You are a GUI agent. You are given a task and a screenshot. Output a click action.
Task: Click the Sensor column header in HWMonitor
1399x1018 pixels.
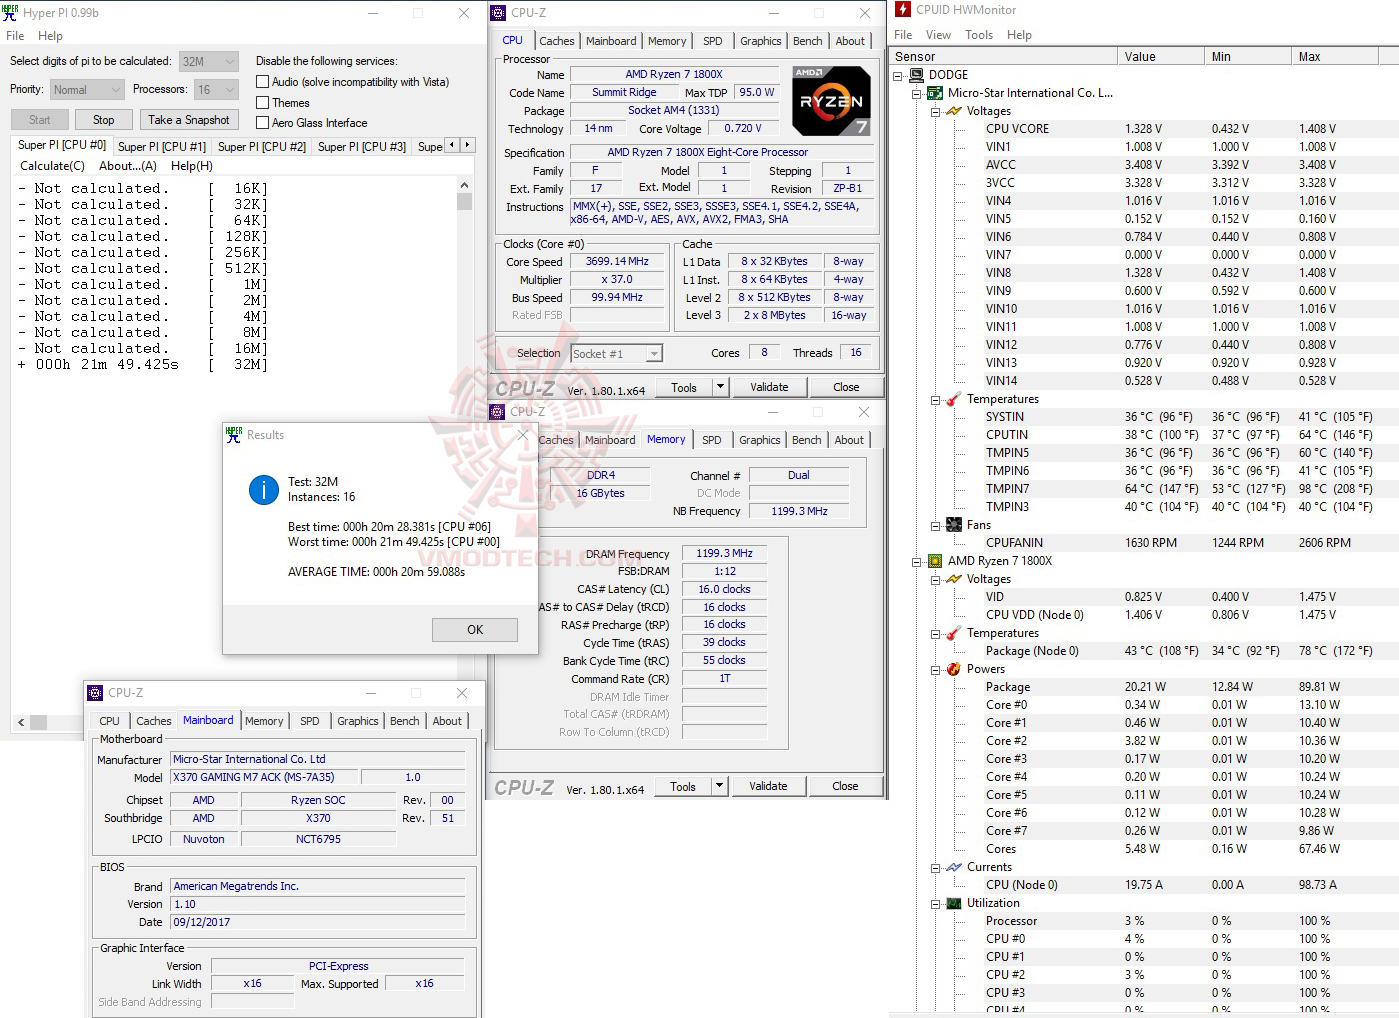click(x=1003, y=57)
